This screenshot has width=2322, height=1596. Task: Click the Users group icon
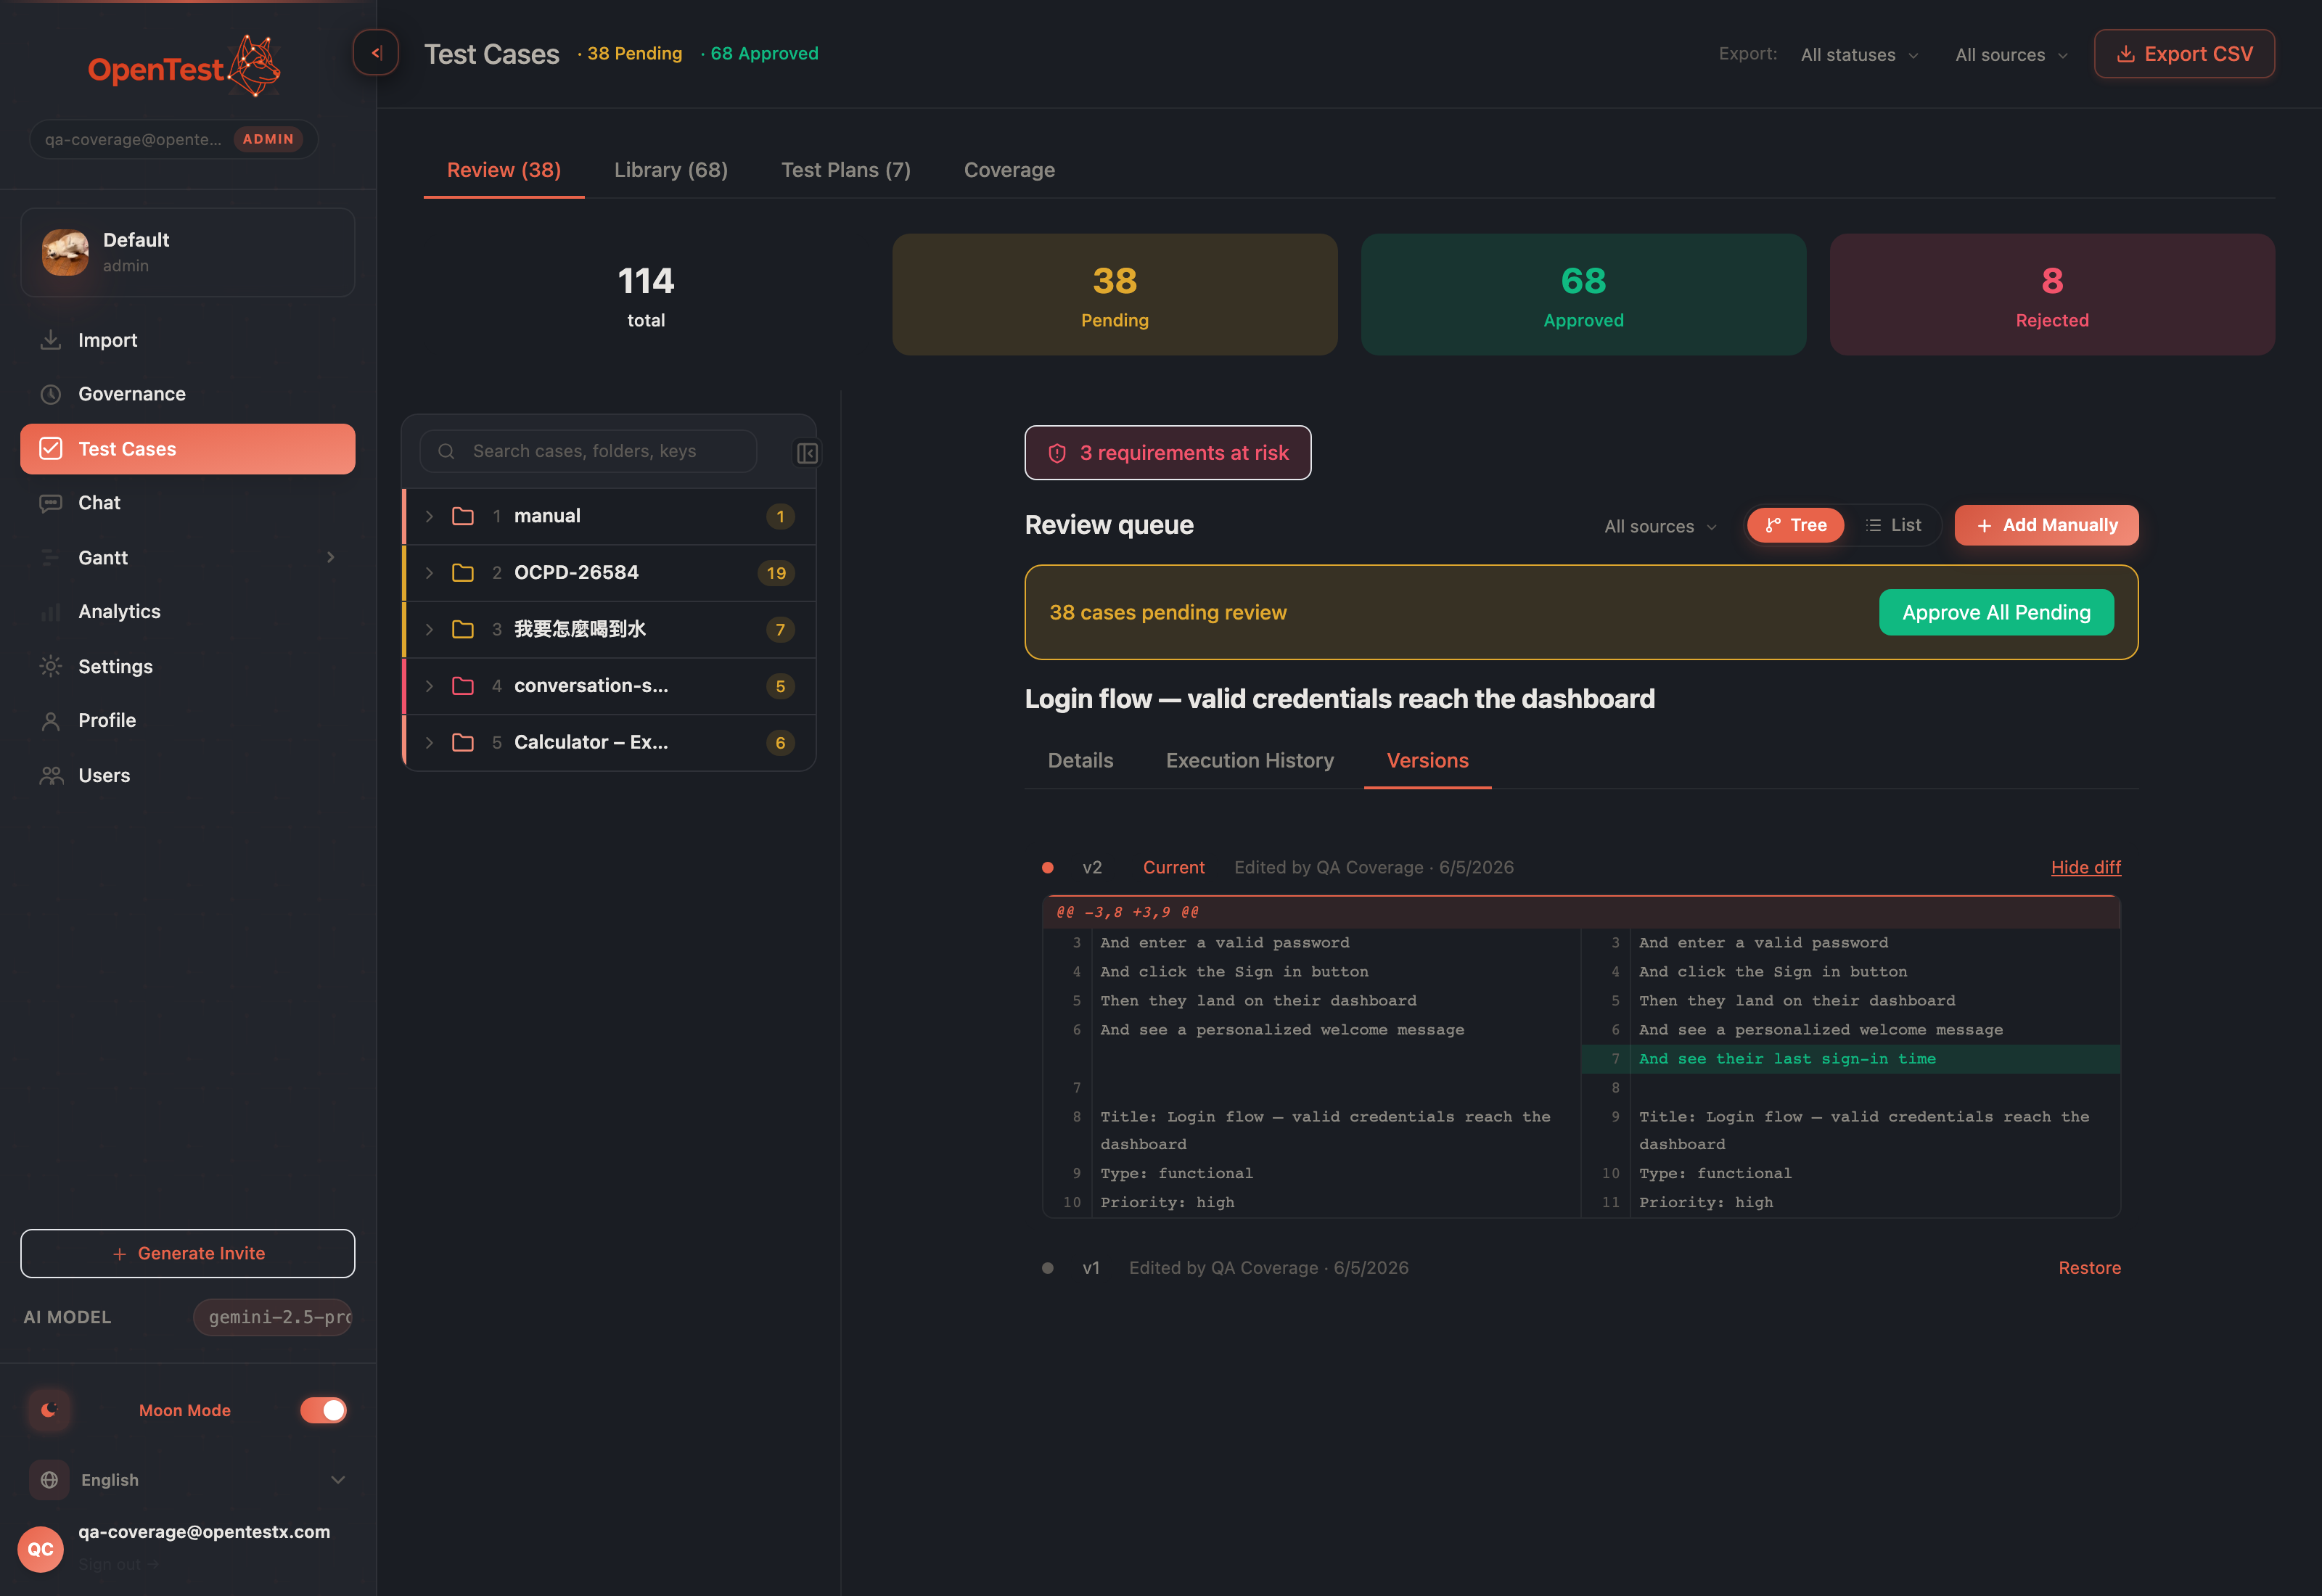[x=50, y=775]
